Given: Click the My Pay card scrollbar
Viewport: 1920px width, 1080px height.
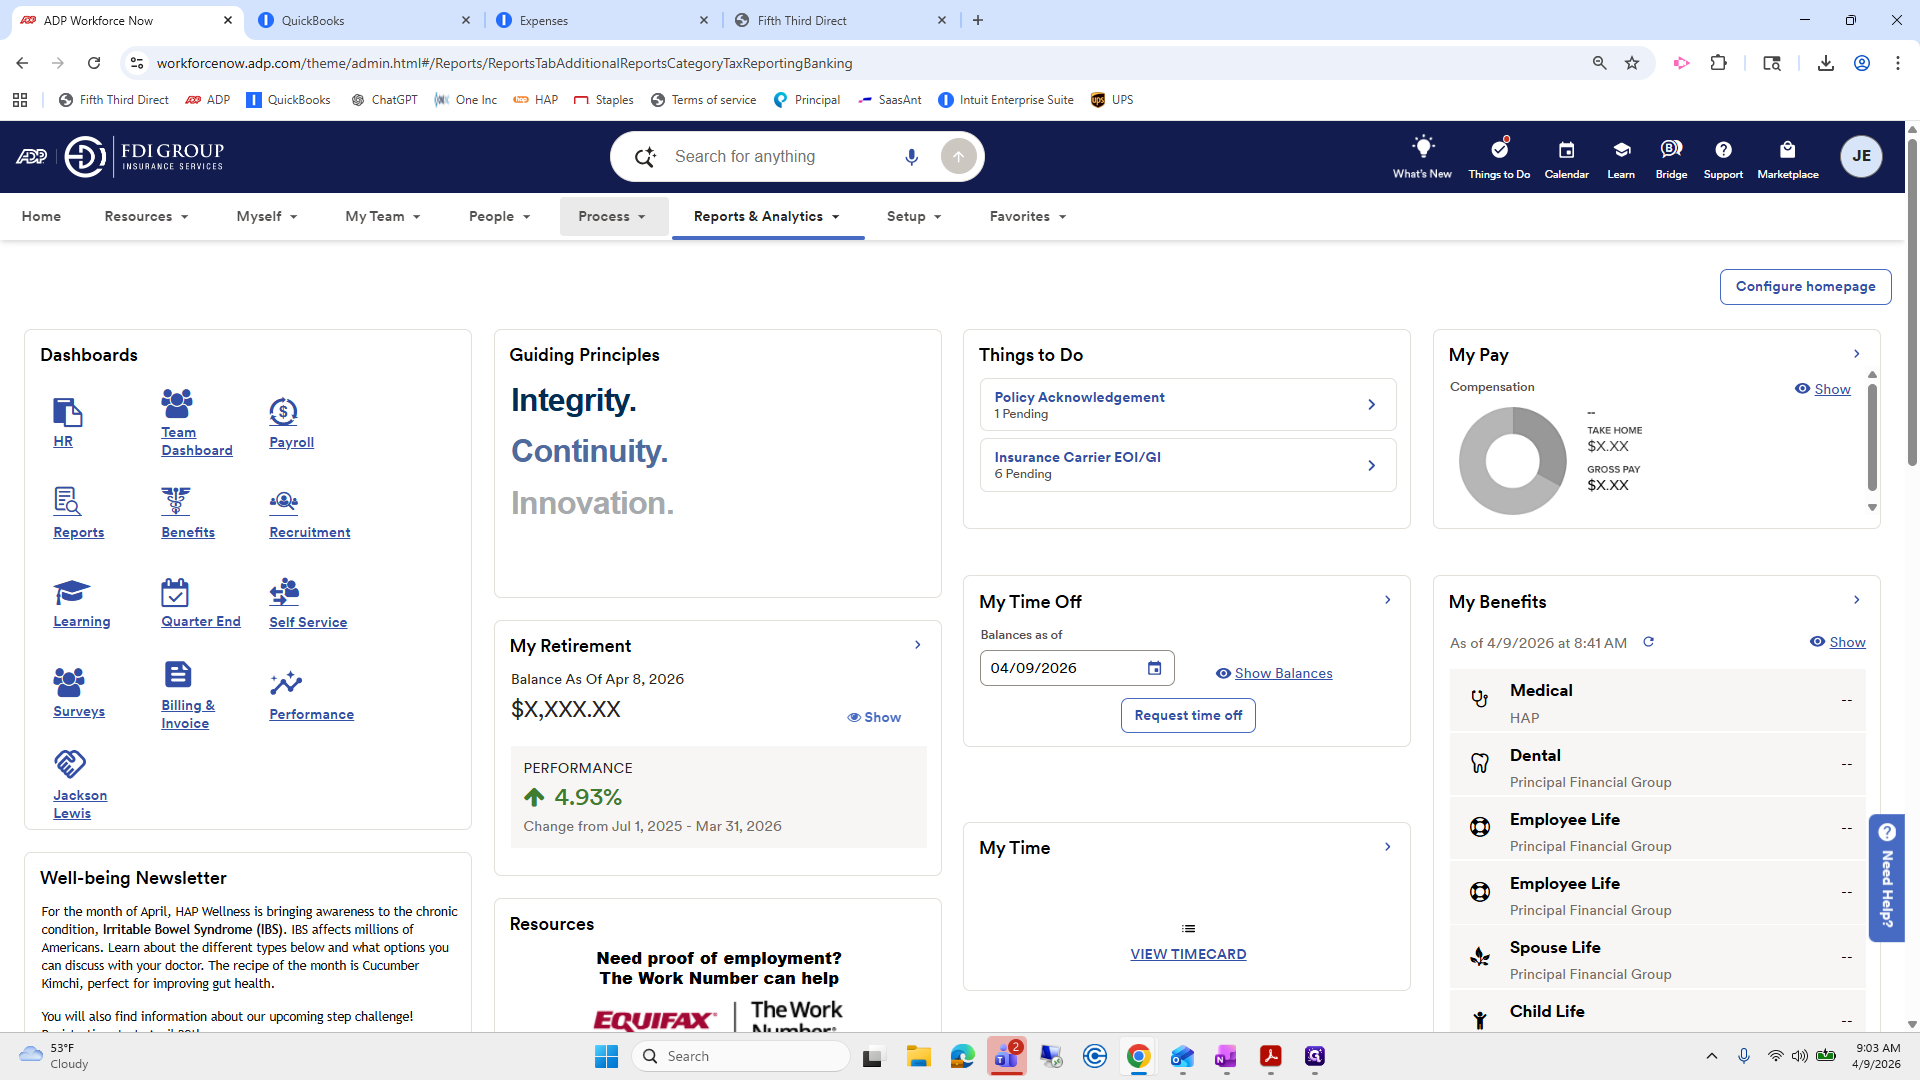Looking at the screenshot, I should tap(1872, 437).
